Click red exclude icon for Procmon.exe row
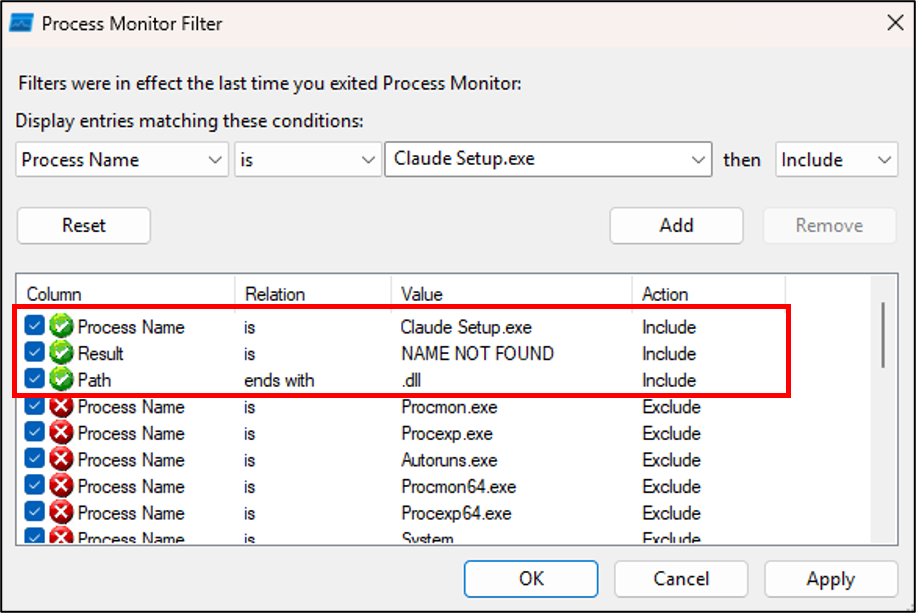 coord(61,407)
